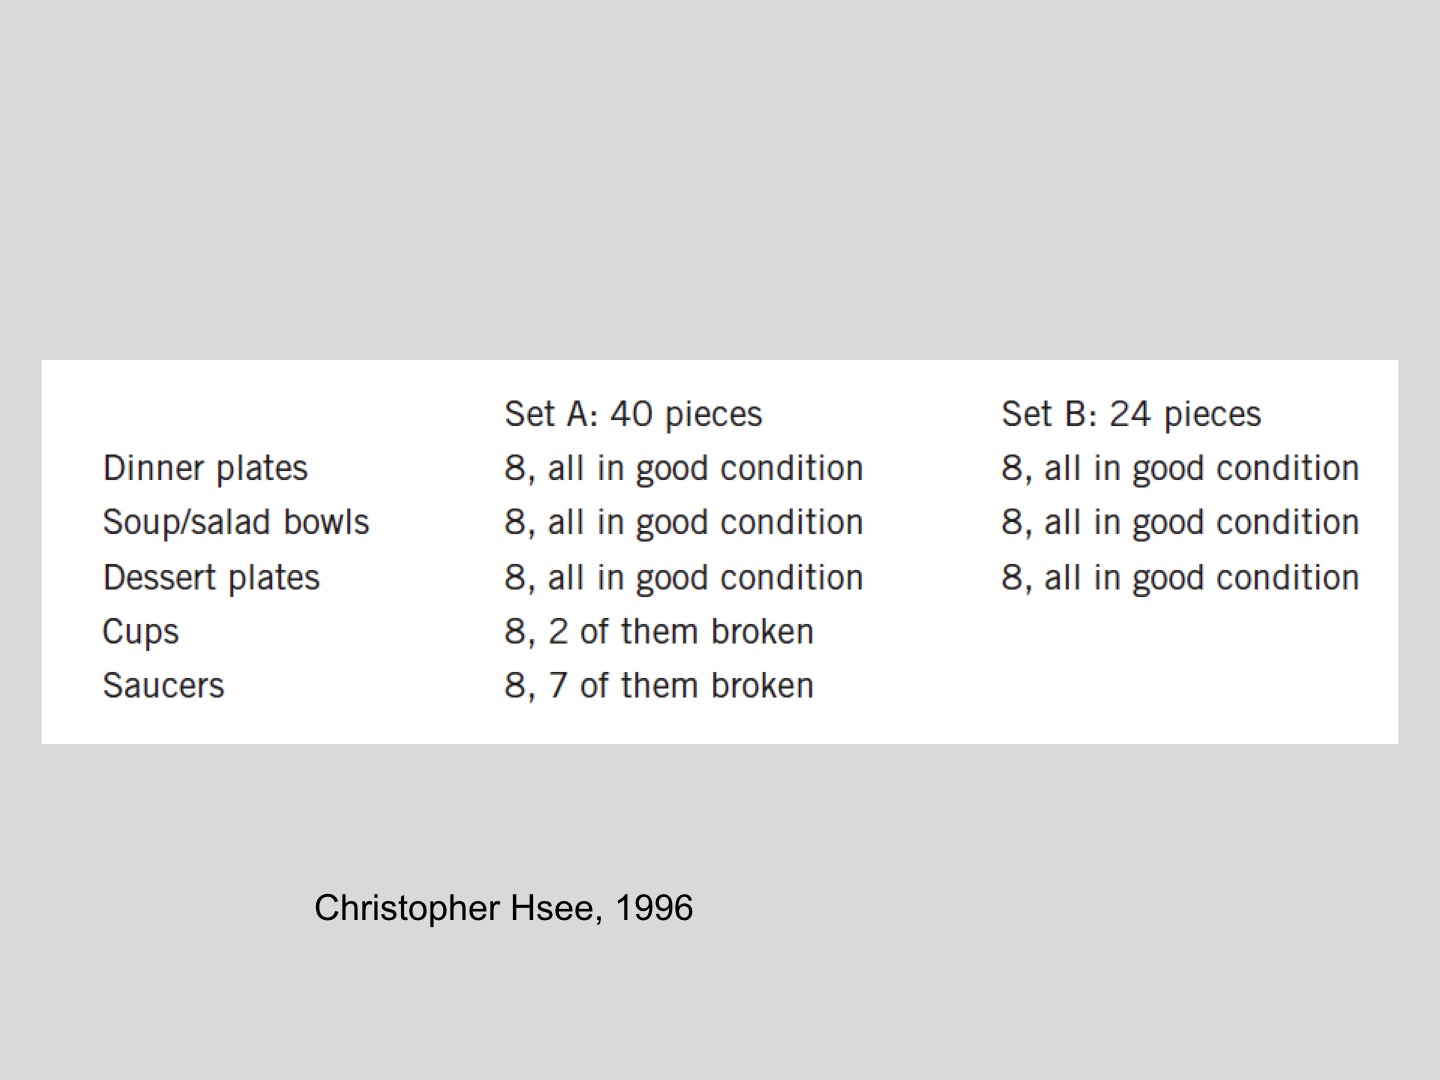
Task: Click Set B's Dessert plates condition text
Action: [1180, 577]
